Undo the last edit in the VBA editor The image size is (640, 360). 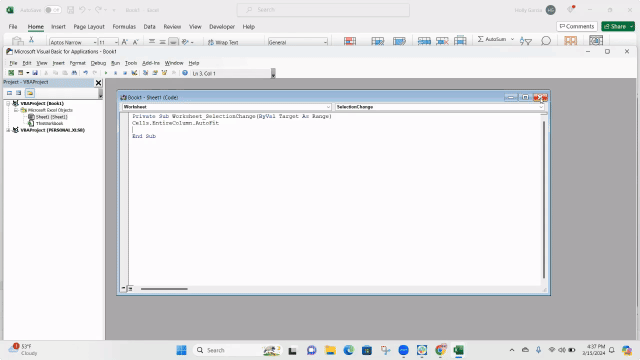point(85,73)
